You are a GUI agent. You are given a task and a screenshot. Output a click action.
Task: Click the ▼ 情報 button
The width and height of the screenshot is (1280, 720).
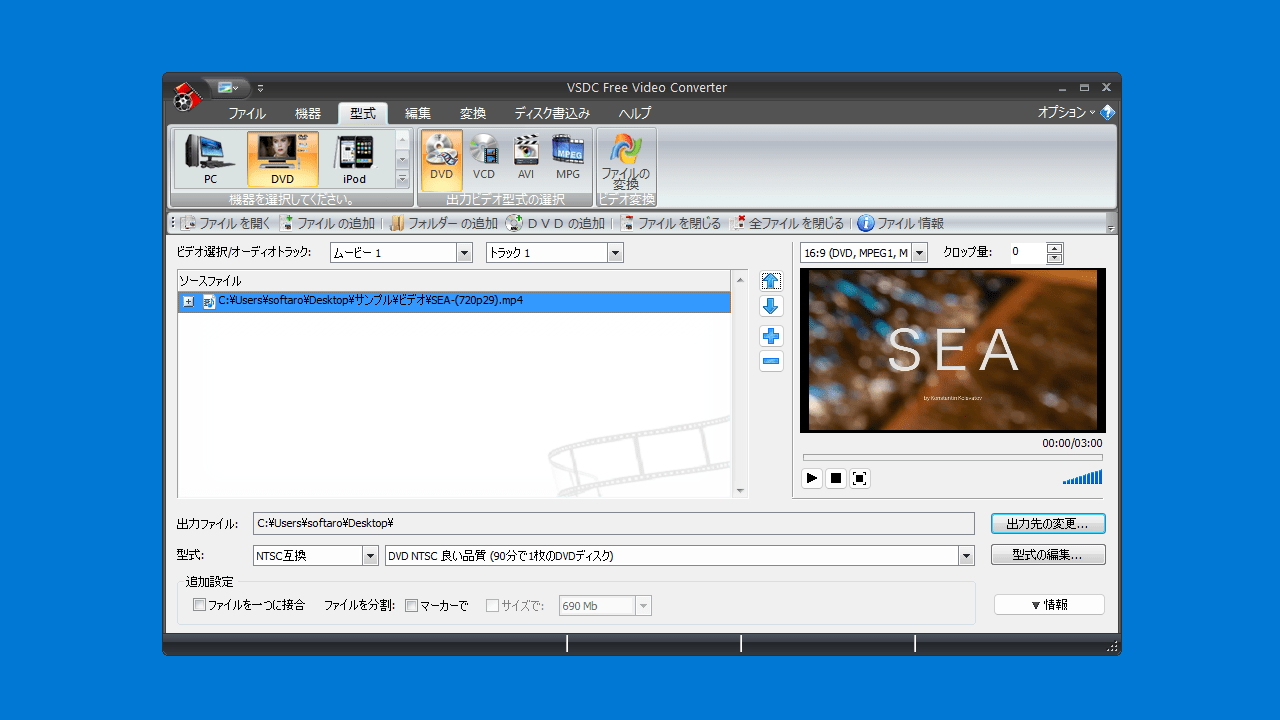click(x=1049, y=604)
